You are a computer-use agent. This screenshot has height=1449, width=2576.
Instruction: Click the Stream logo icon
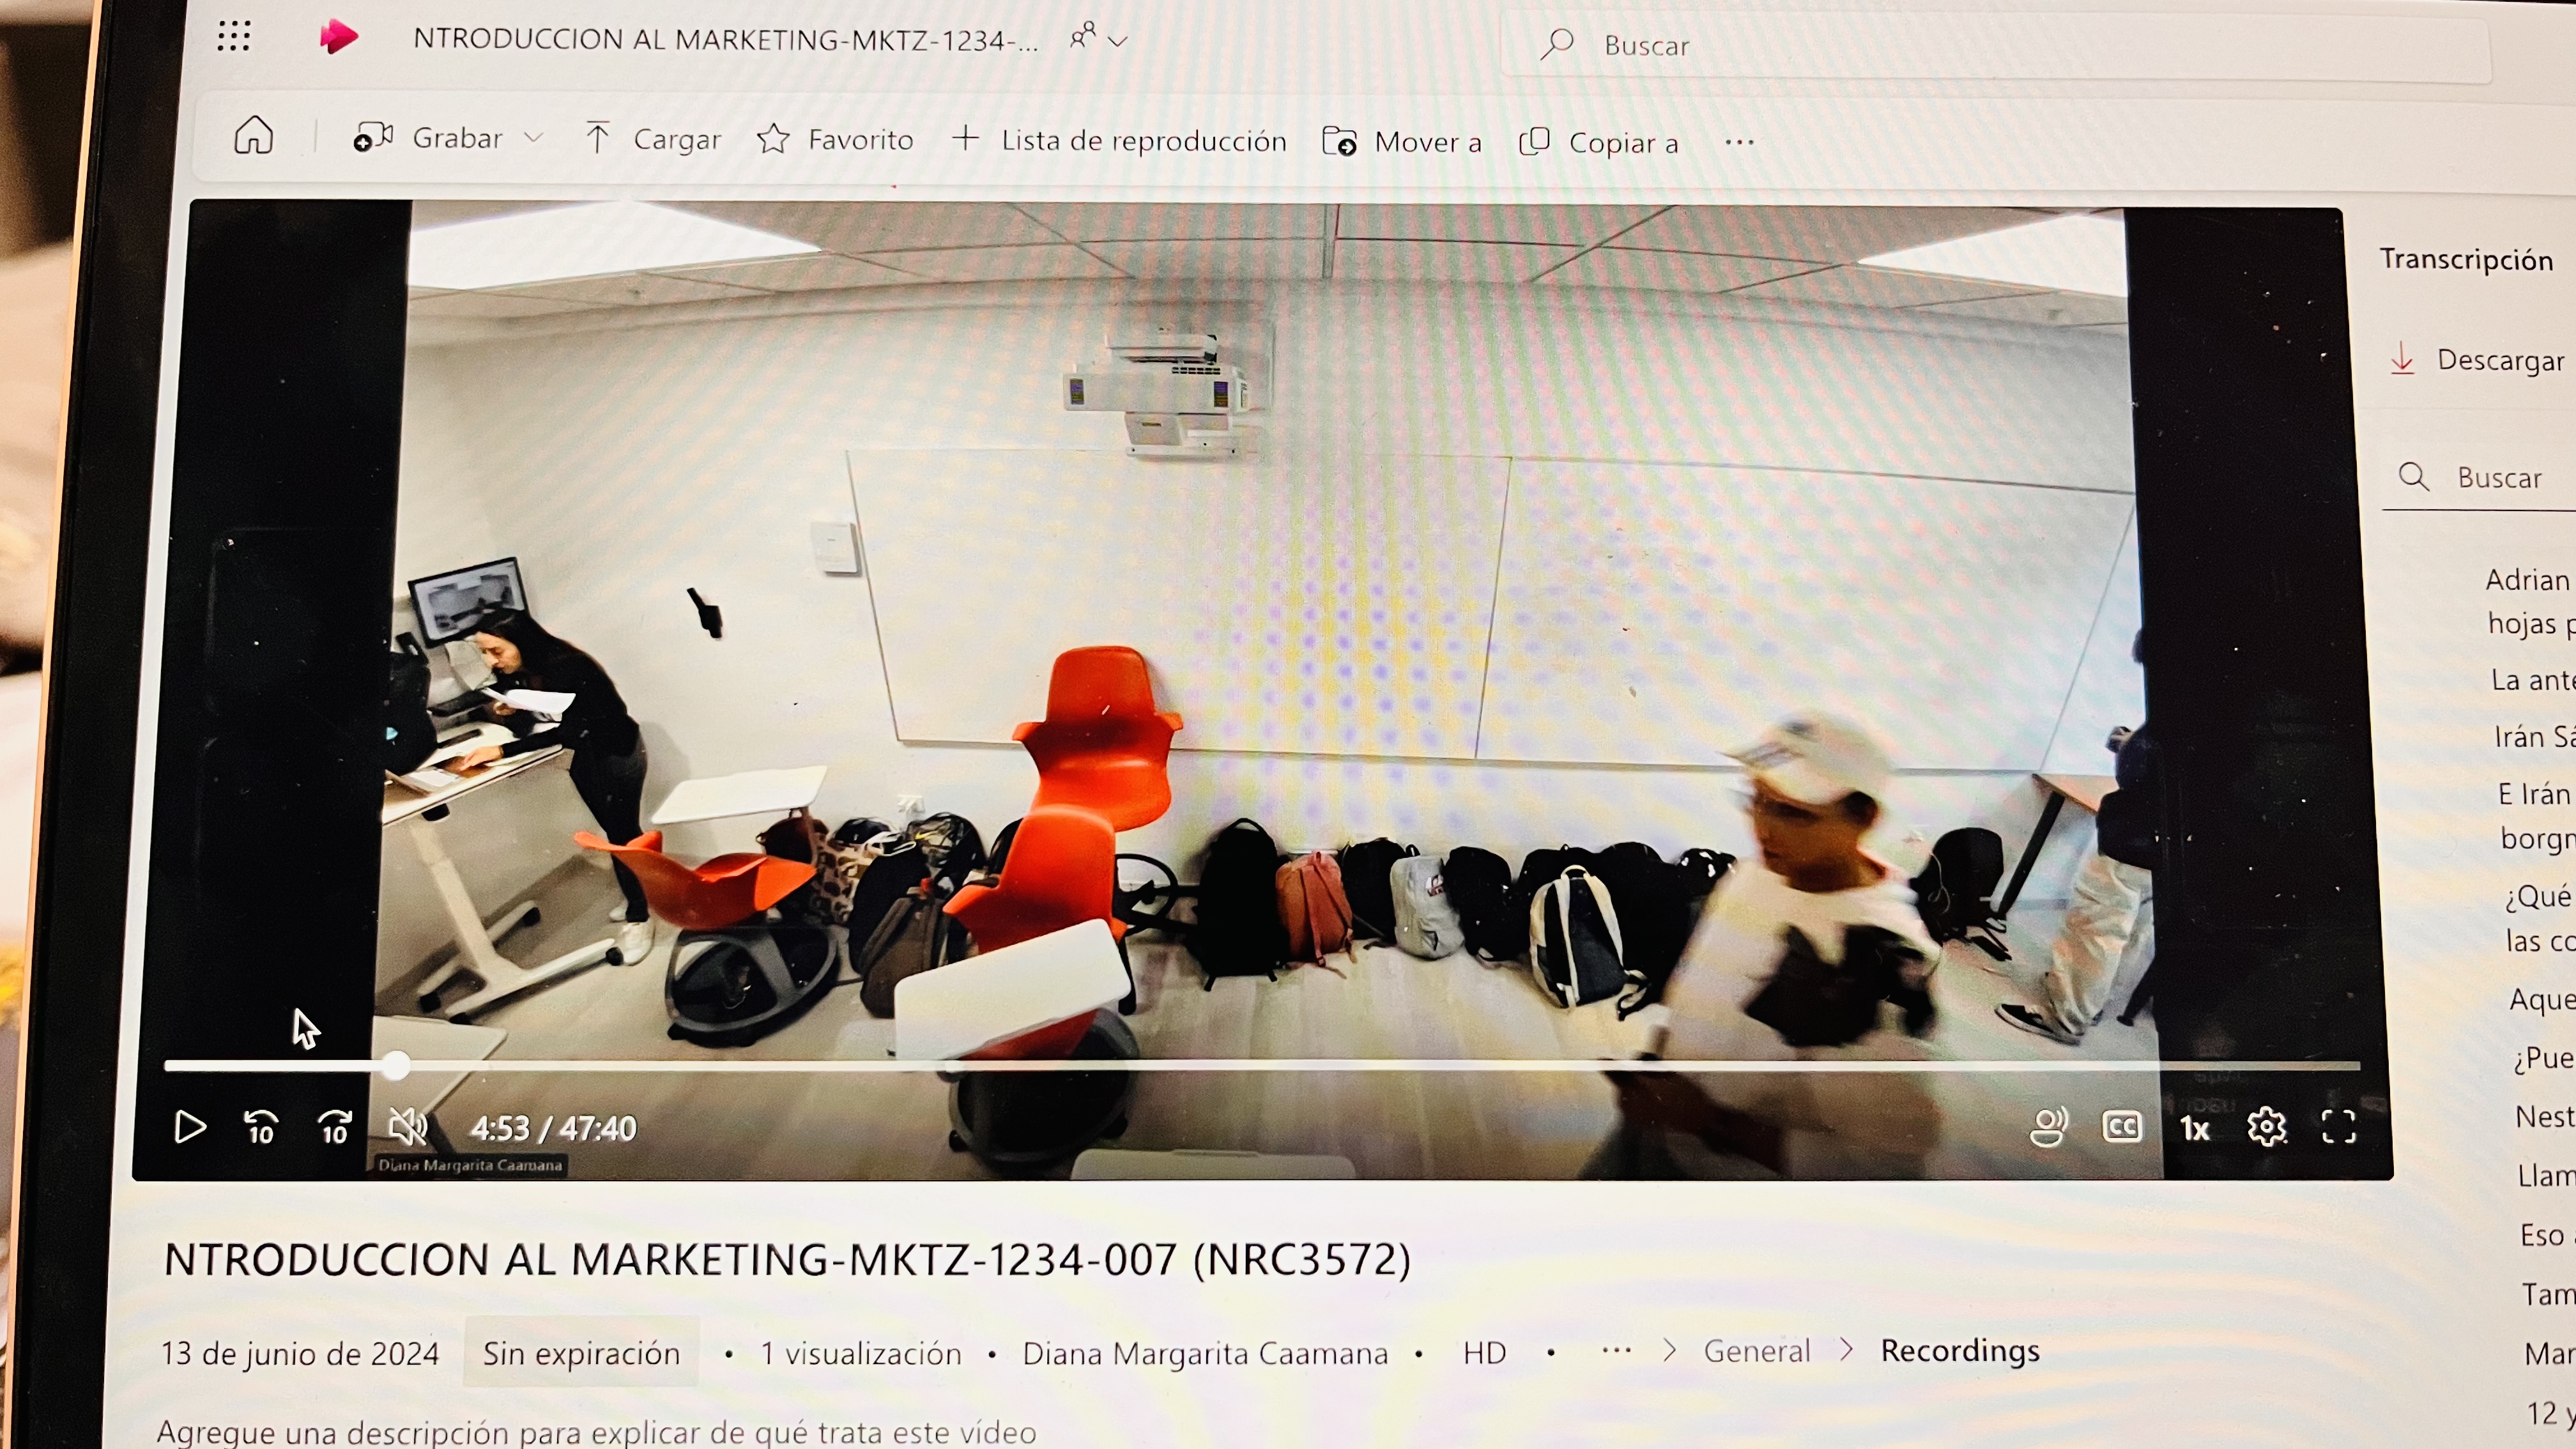339,38
